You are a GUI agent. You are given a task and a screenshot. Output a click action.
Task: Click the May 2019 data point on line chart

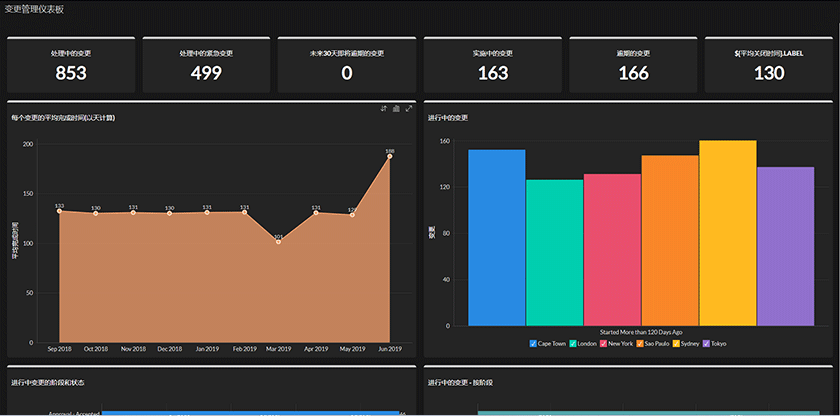[352, 215]
